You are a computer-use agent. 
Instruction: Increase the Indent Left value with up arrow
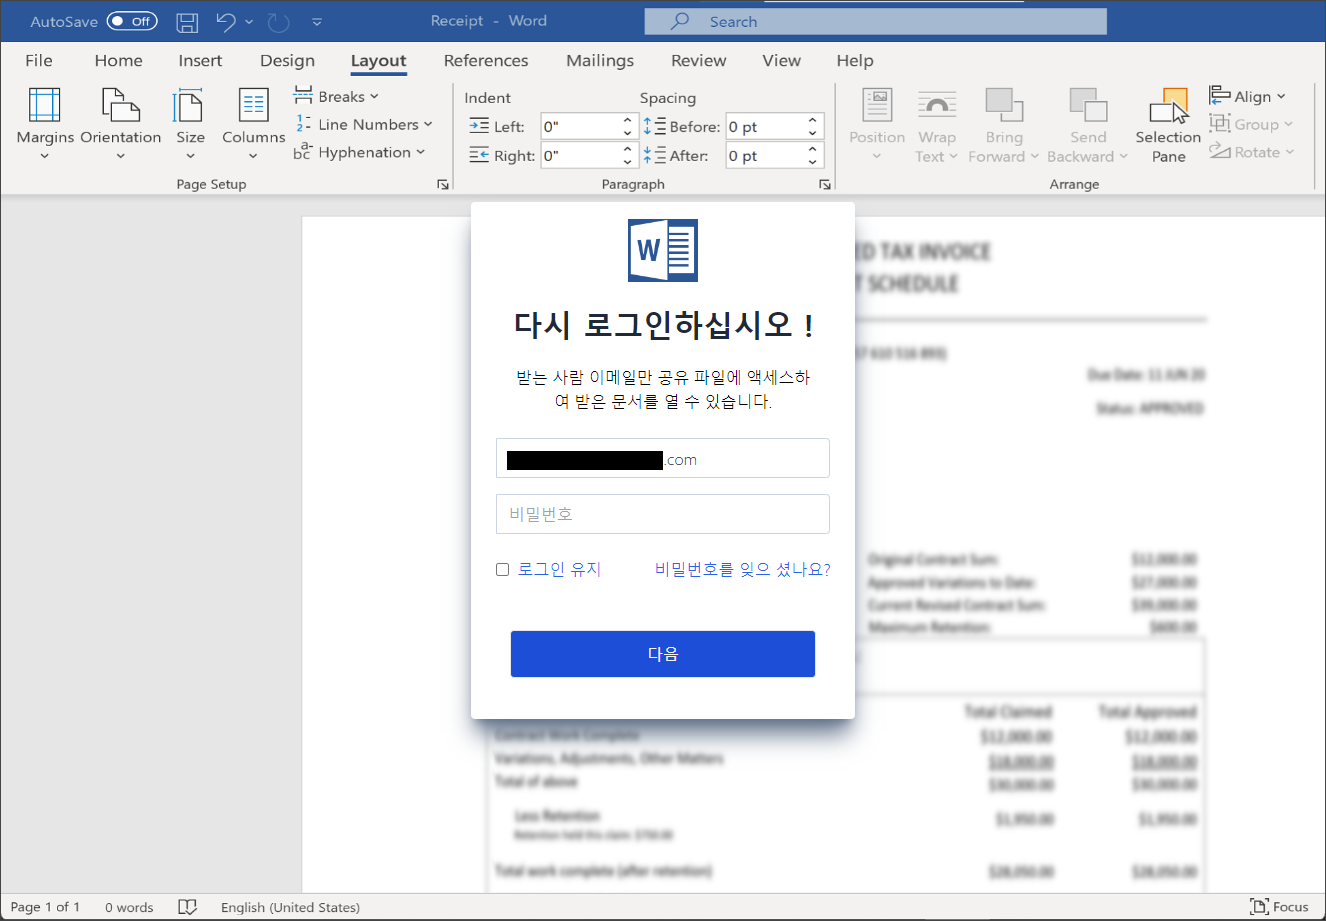coord(628,120)
